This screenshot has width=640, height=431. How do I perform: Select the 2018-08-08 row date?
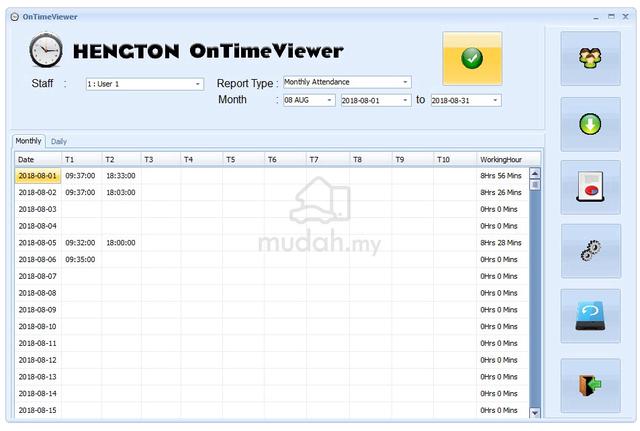(x=38, y=293)
